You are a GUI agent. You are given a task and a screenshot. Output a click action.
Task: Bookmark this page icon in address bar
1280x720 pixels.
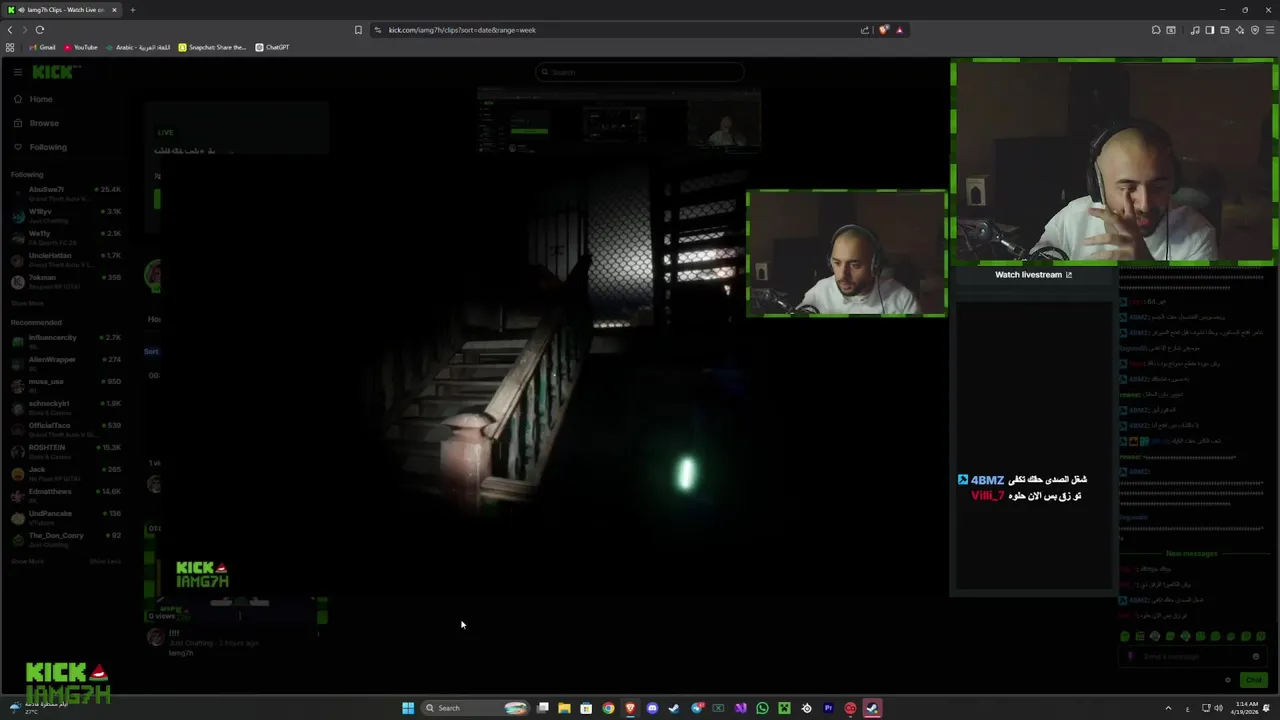click(x=358, y=30)
